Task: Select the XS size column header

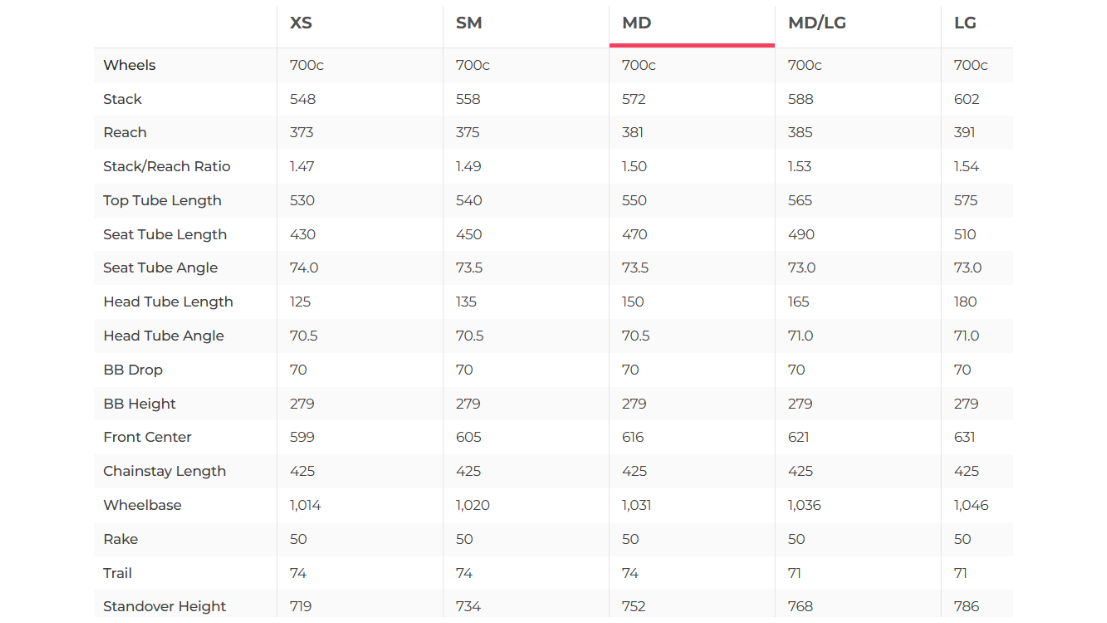Action: tap(301, 23)
